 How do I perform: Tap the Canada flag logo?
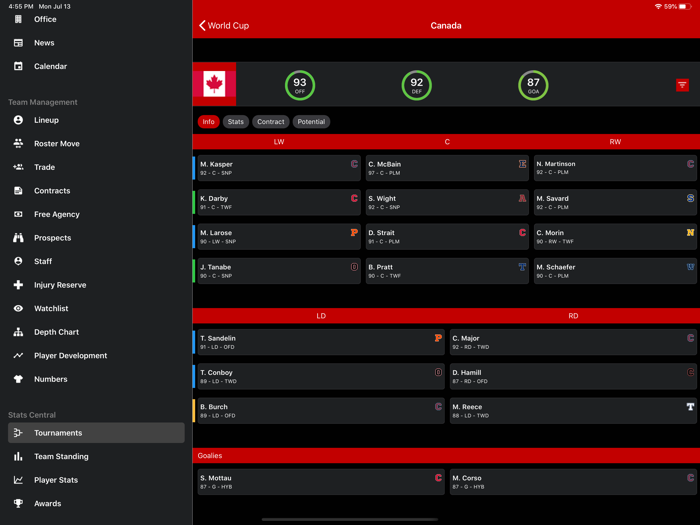(x=214, y=84)
